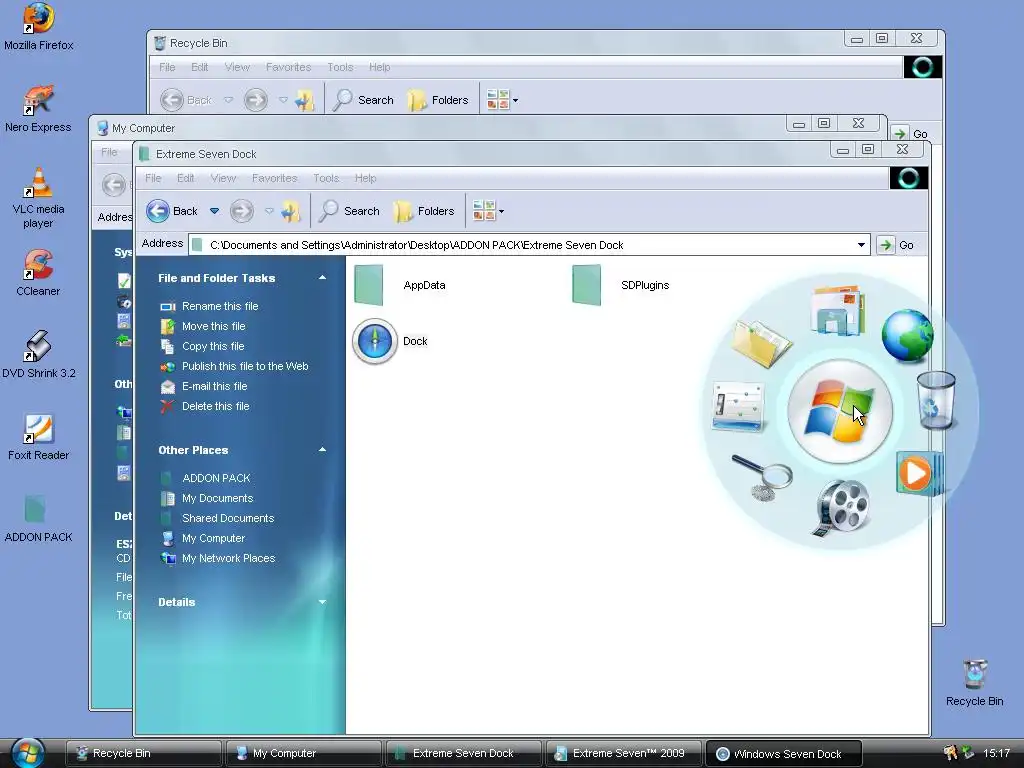Open the yellow folder icon in the circular dock

click(762, 342)
